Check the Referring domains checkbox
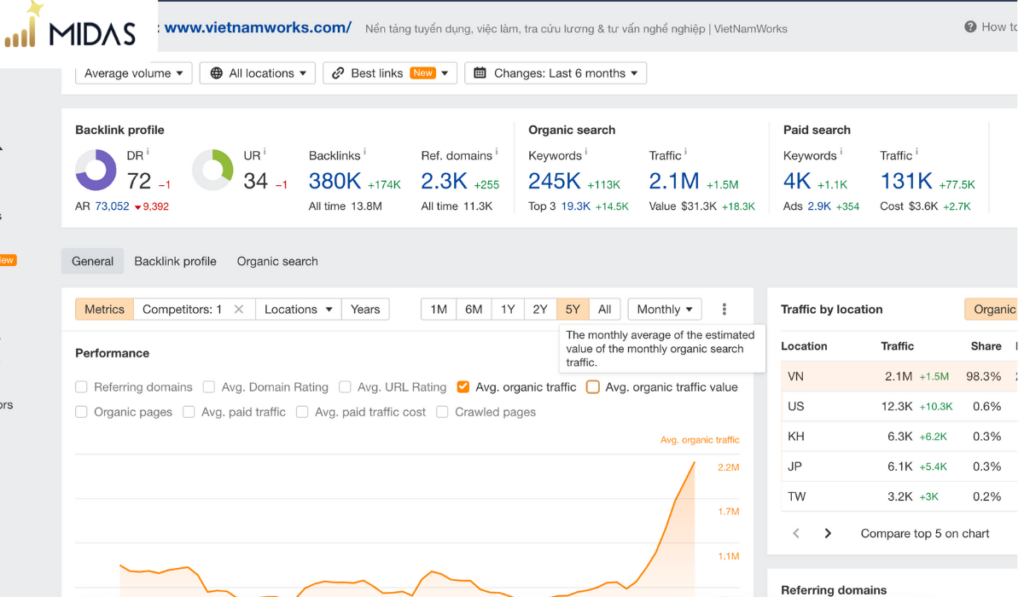Viewport: 1024px width, 597px height. pyautogui.click(x=81, y=387)
